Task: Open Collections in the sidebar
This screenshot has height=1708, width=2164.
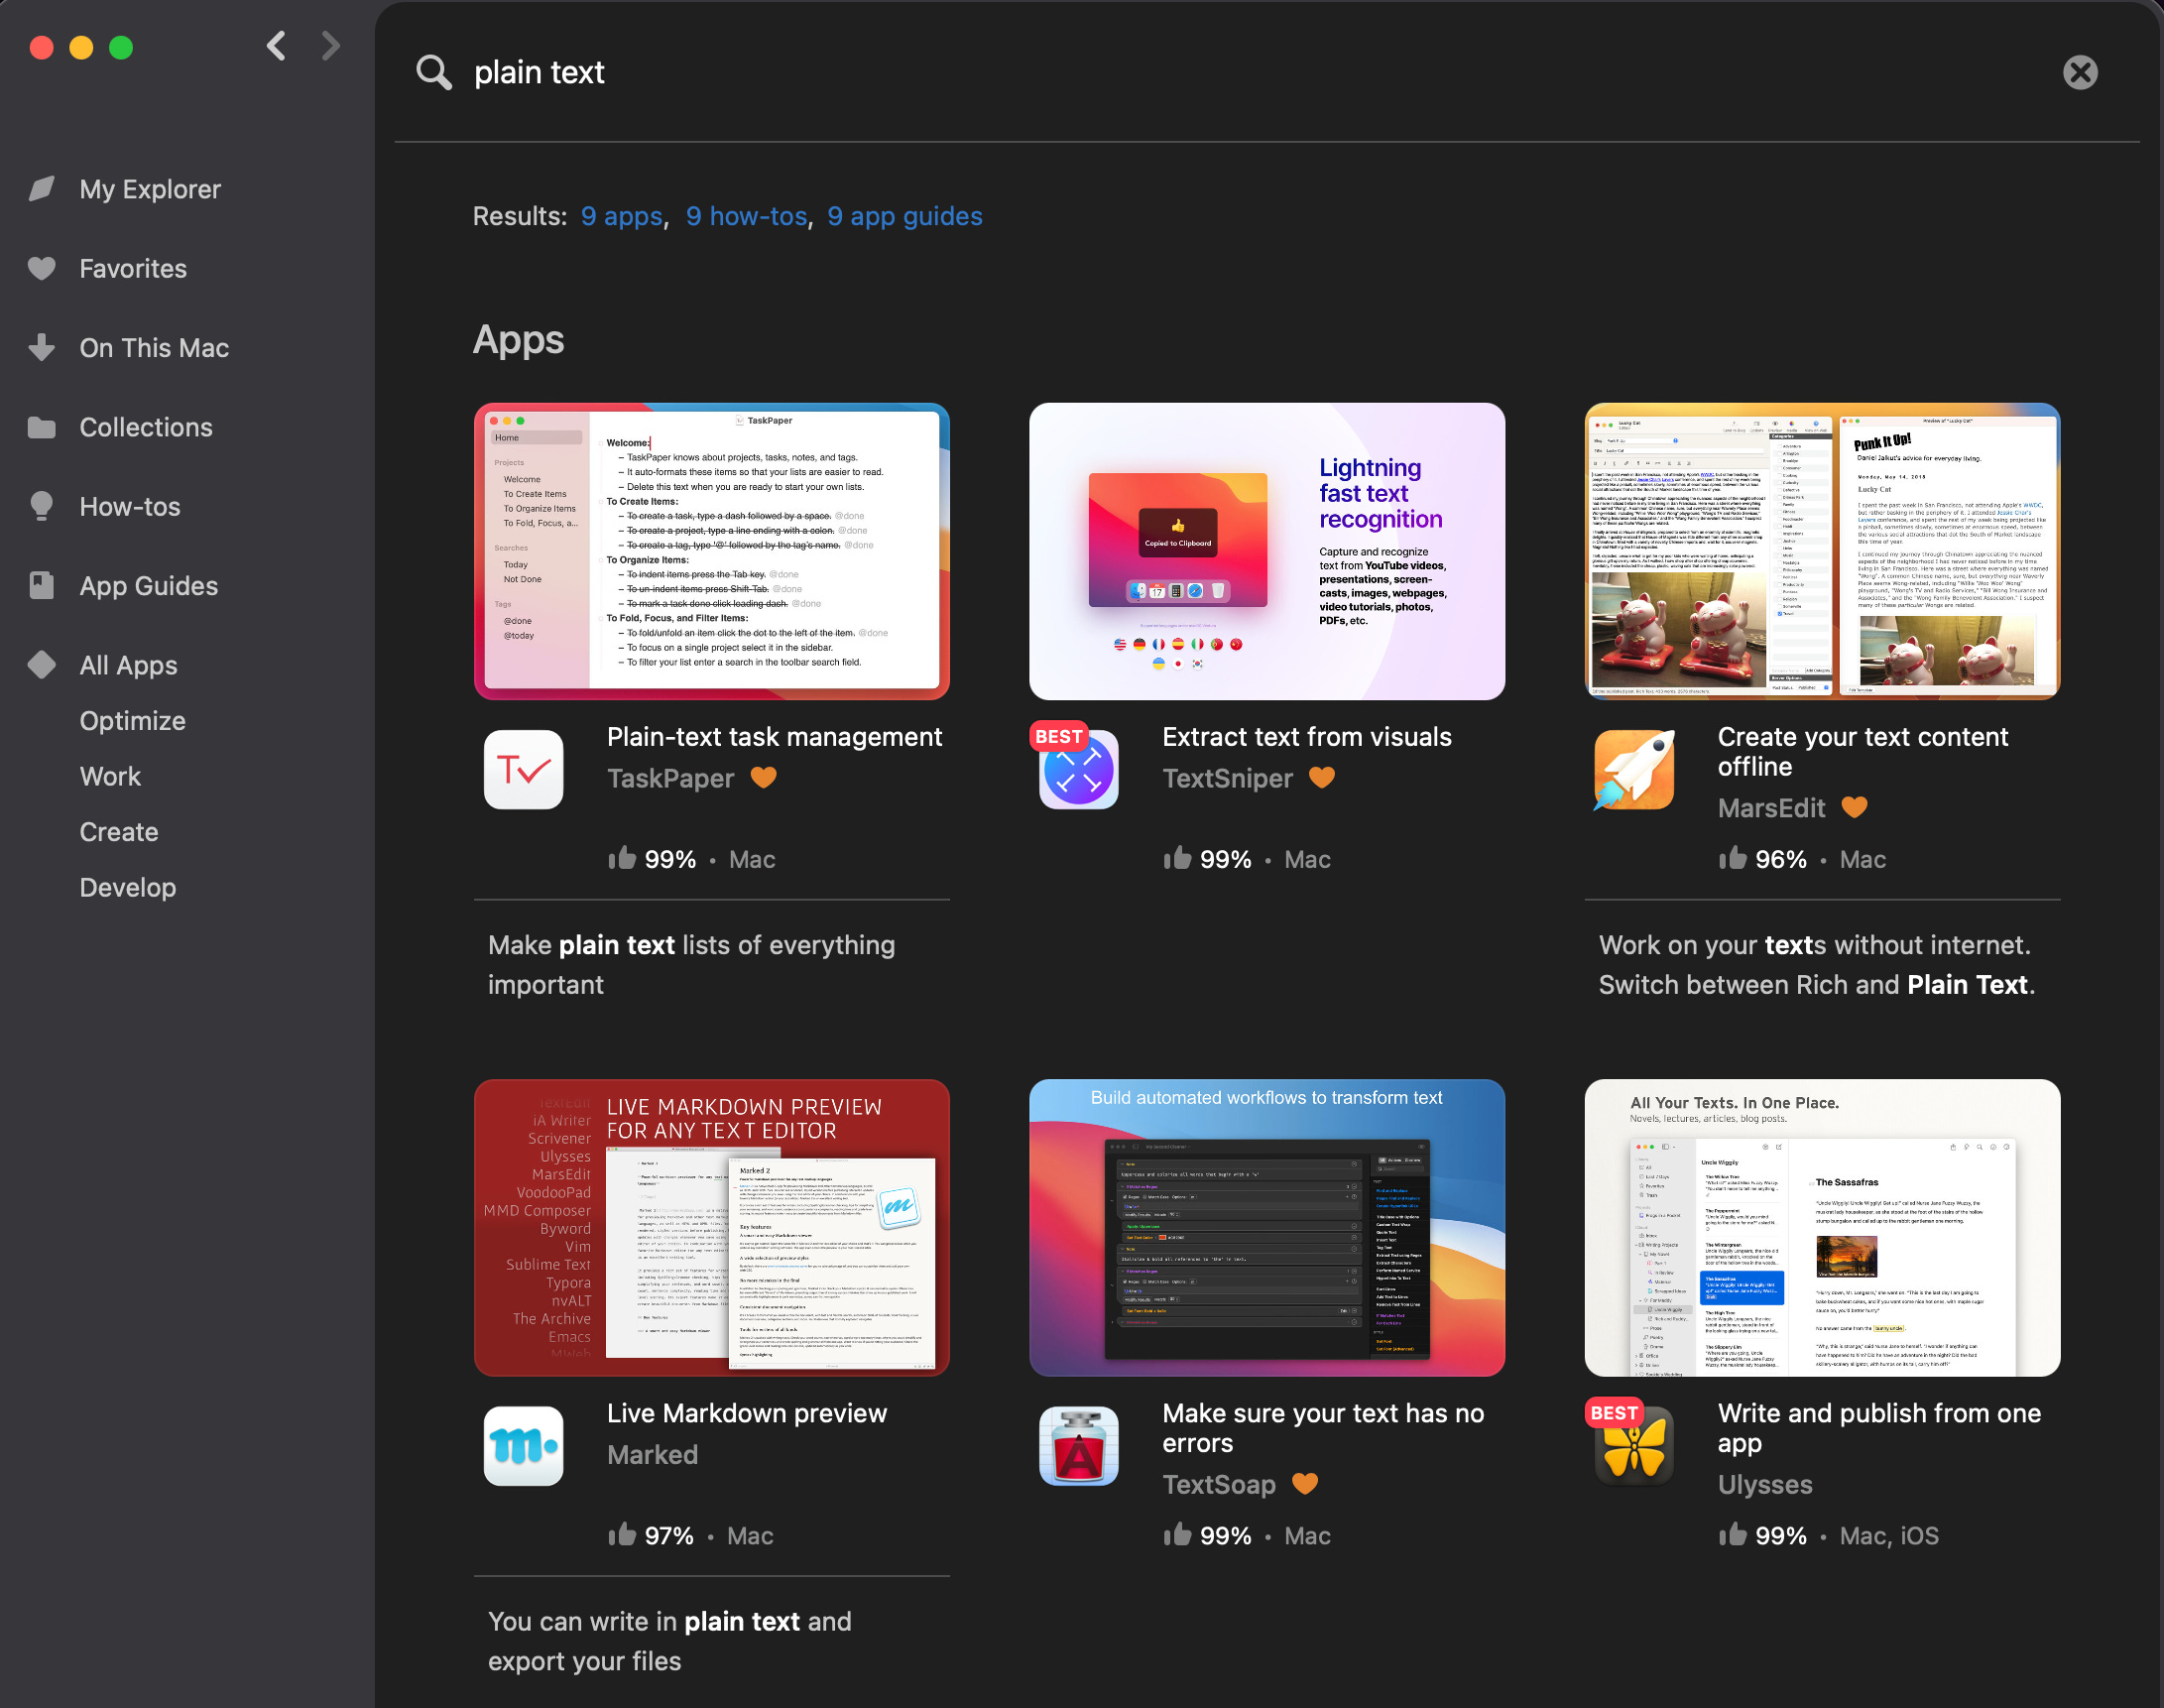Action: [x=146, y=427]
